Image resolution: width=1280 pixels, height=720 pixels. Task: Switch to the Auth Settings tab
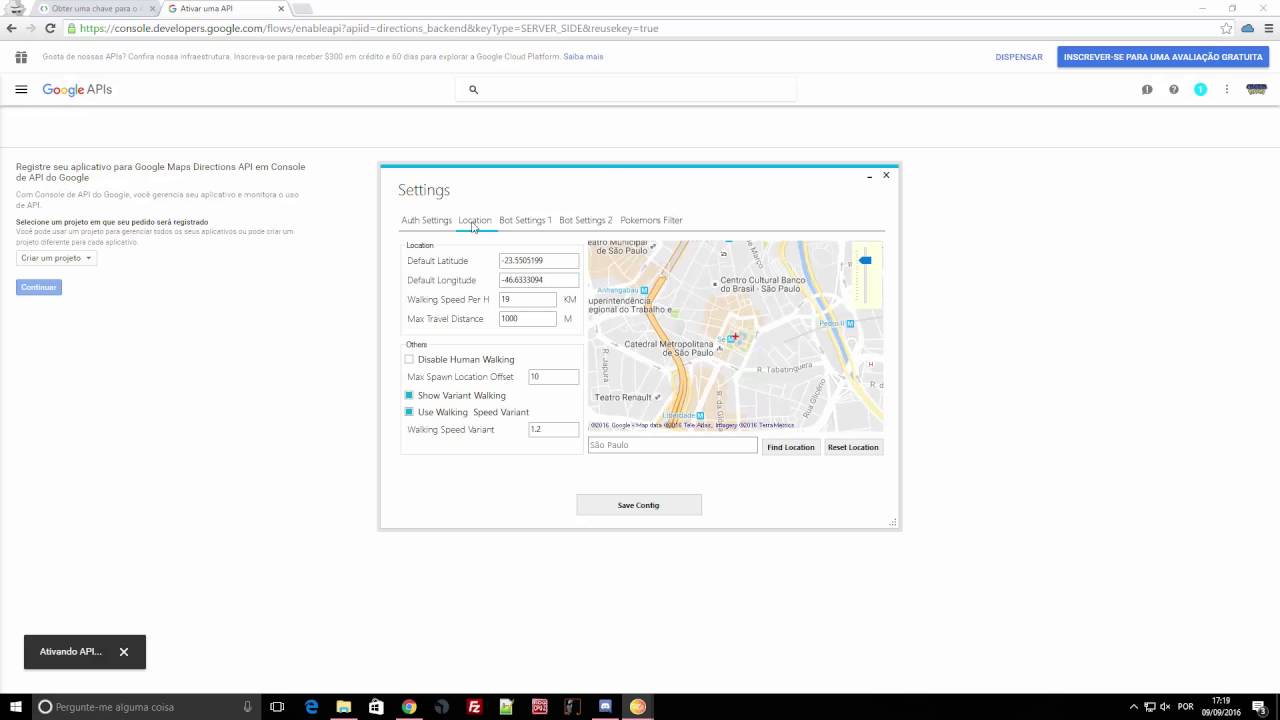426,220
